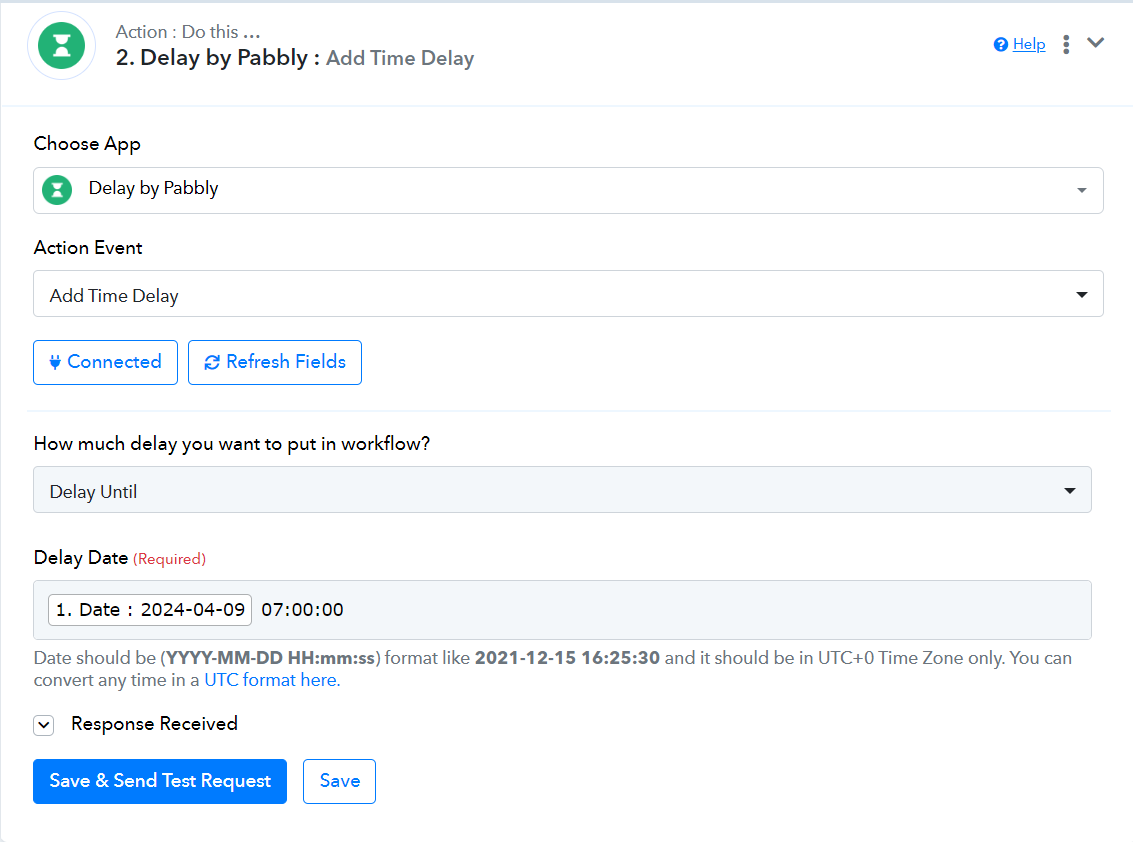Click the large green hourglass step icon

click(x=61, y=46)
